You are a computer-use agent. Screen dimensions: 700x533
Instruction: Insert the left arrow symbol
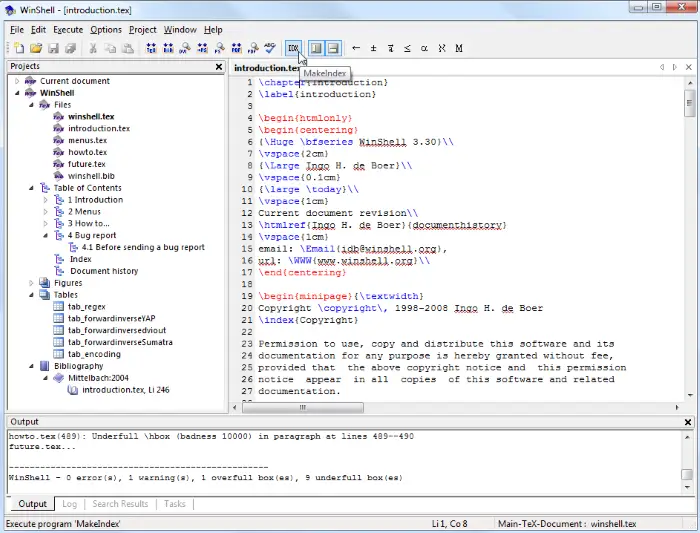356,48
